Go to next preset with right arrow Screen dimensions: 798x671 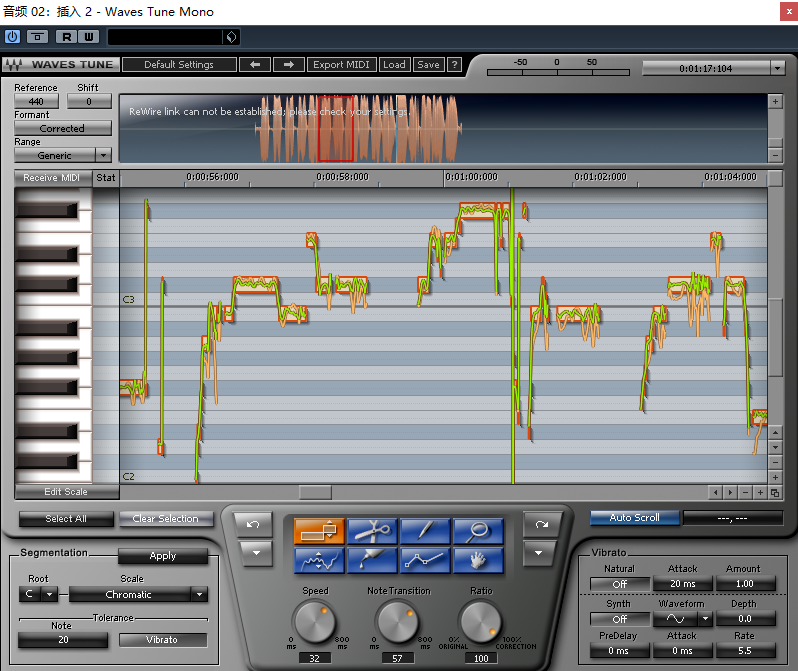tap(289, 65)
